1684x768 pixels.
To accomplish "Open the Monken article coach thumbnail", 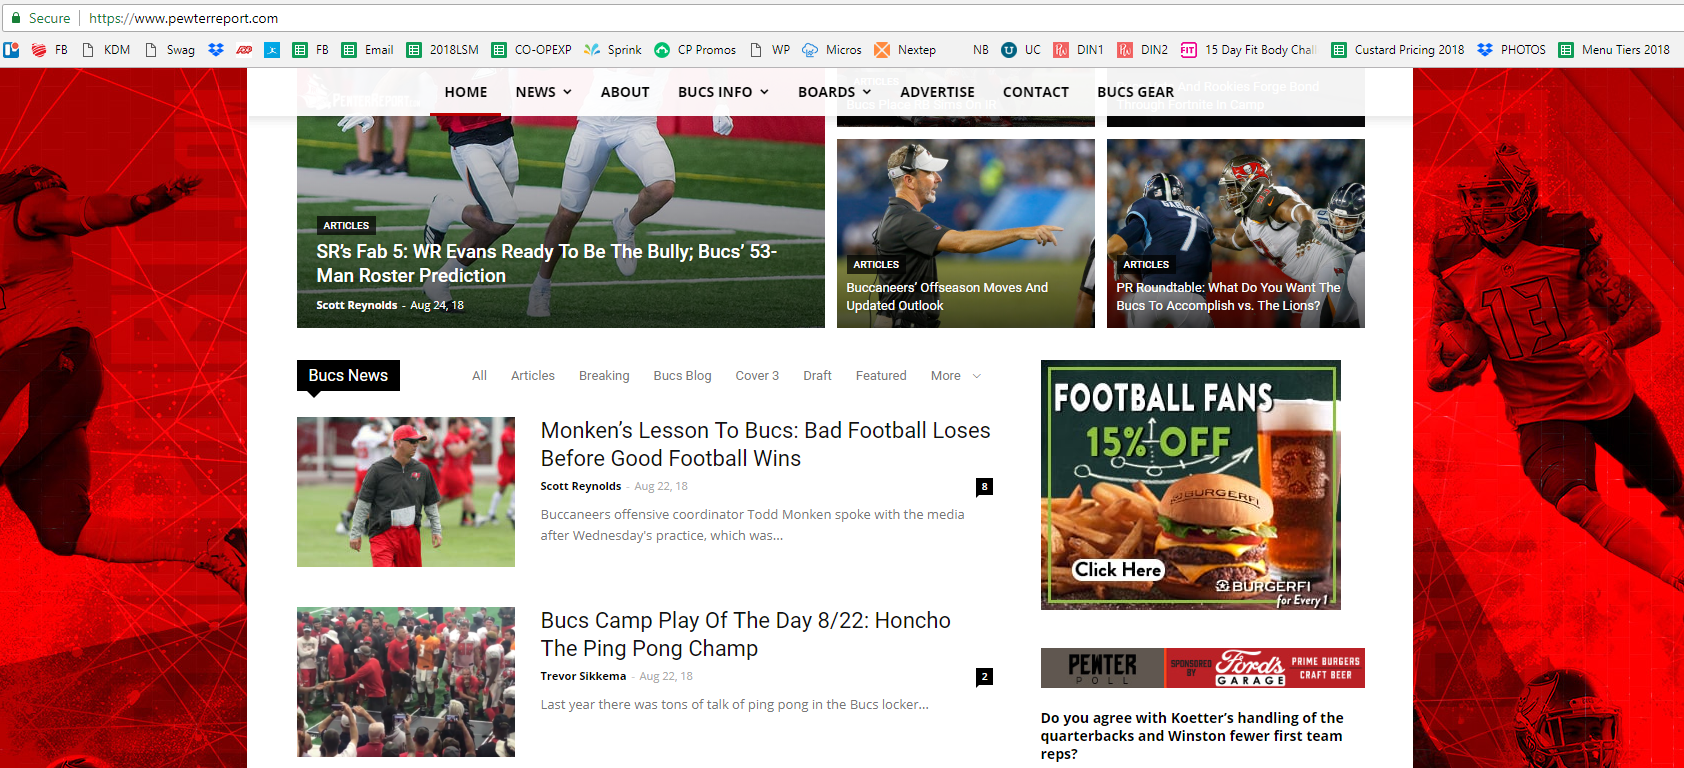I will [x=406, y=492].
